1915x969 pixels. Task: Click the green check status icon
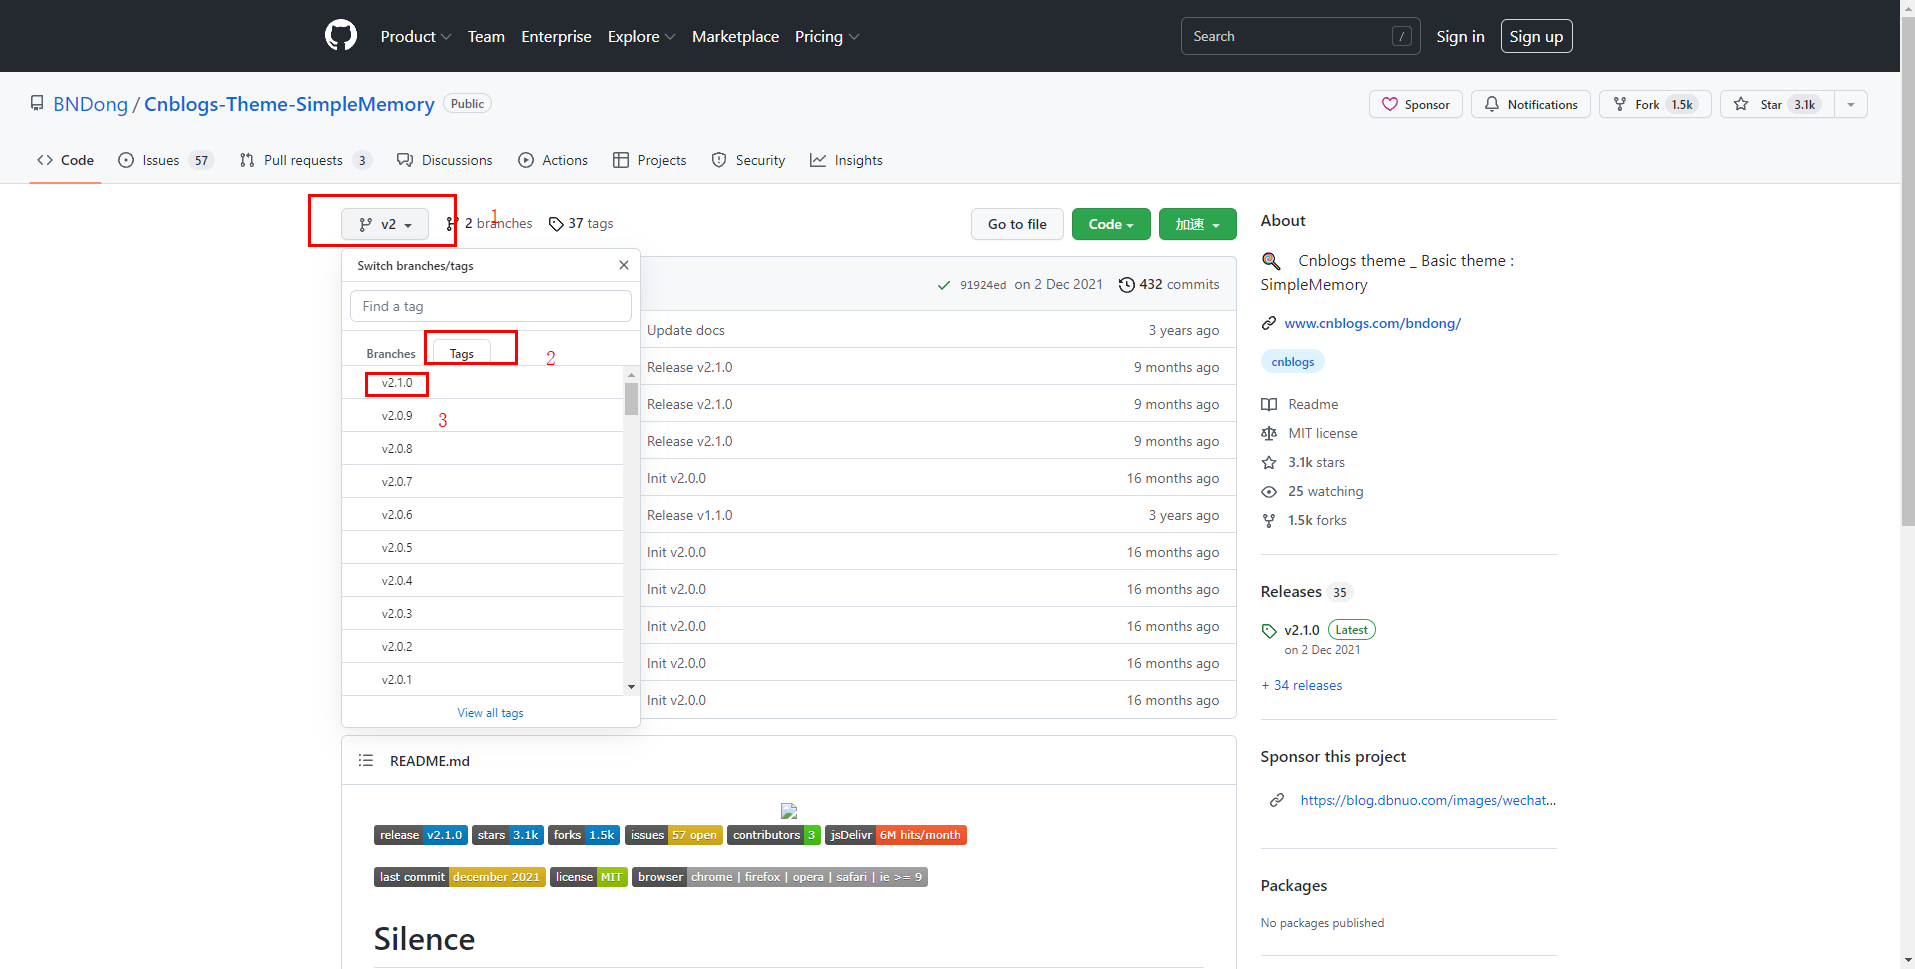(x=944, y=285)
